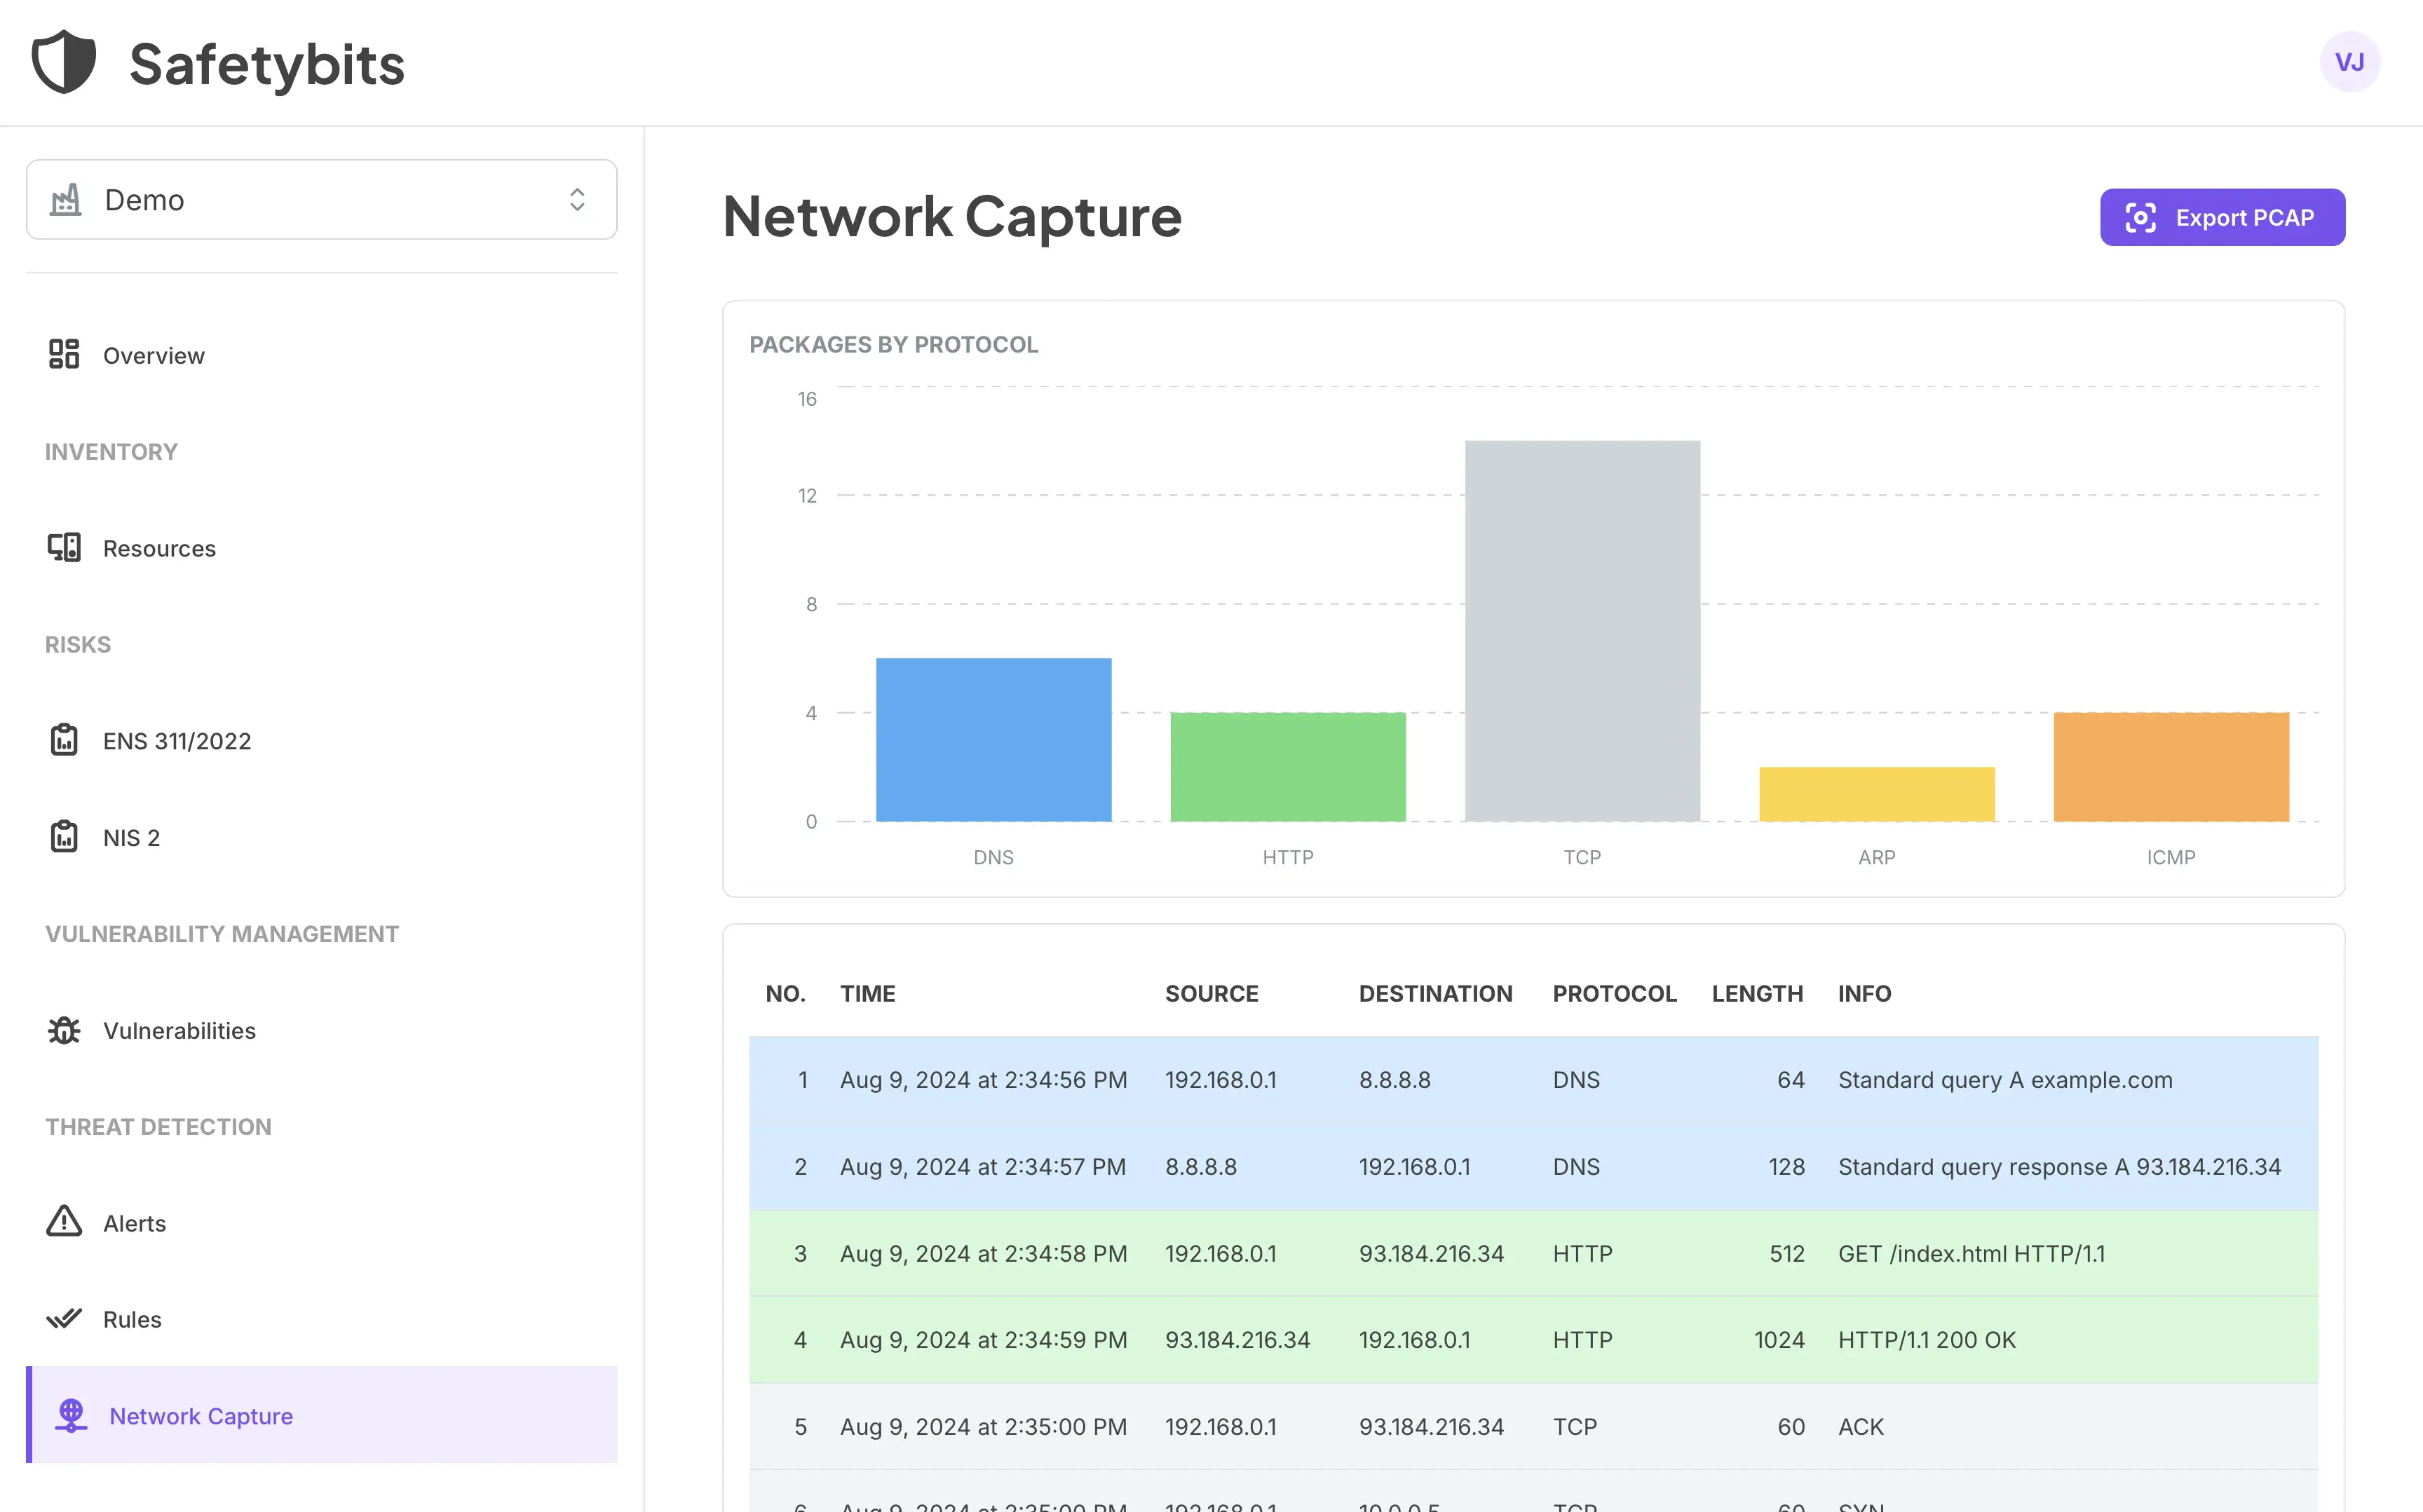Click the gray TCP bar in chart
The height and width of the screenshot is (1512, 2423).
[1582, 631]
